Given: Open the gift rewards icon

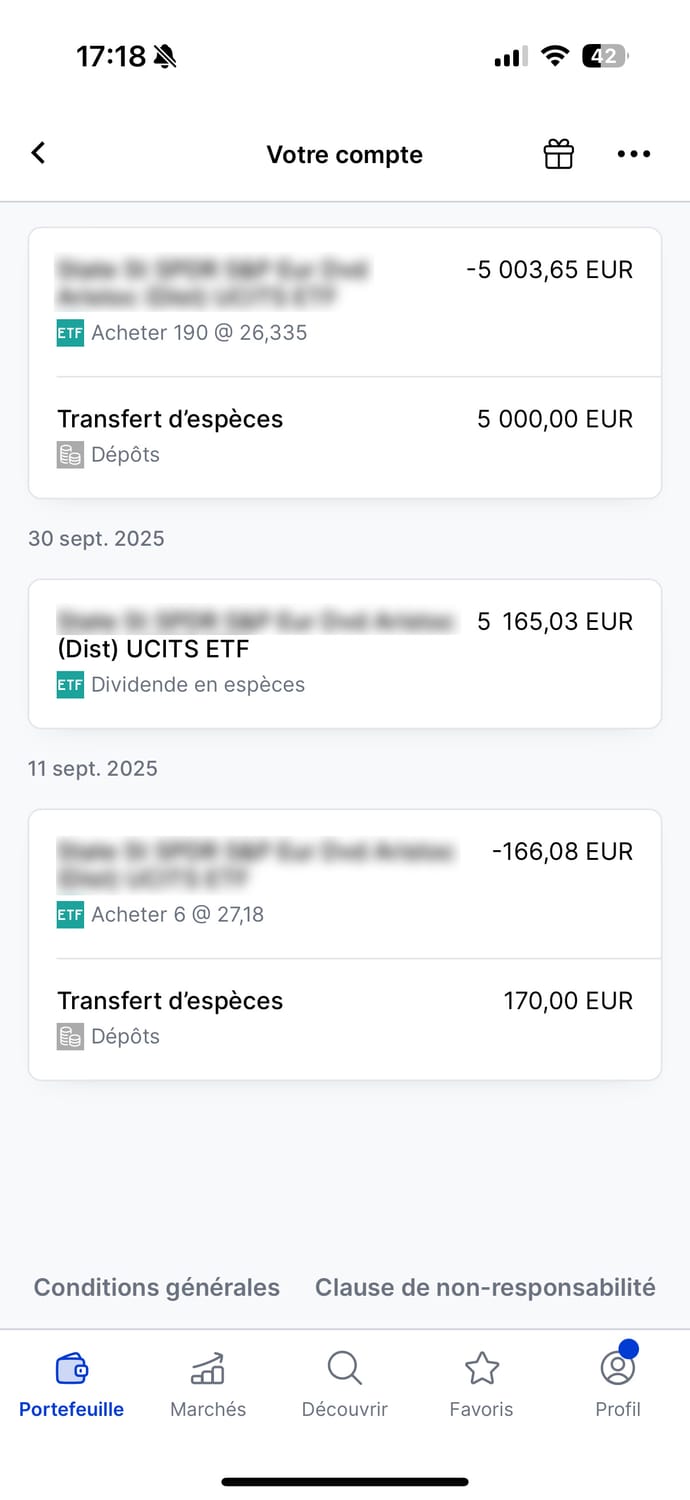Looking at the screenshot, I should [558, 154].
